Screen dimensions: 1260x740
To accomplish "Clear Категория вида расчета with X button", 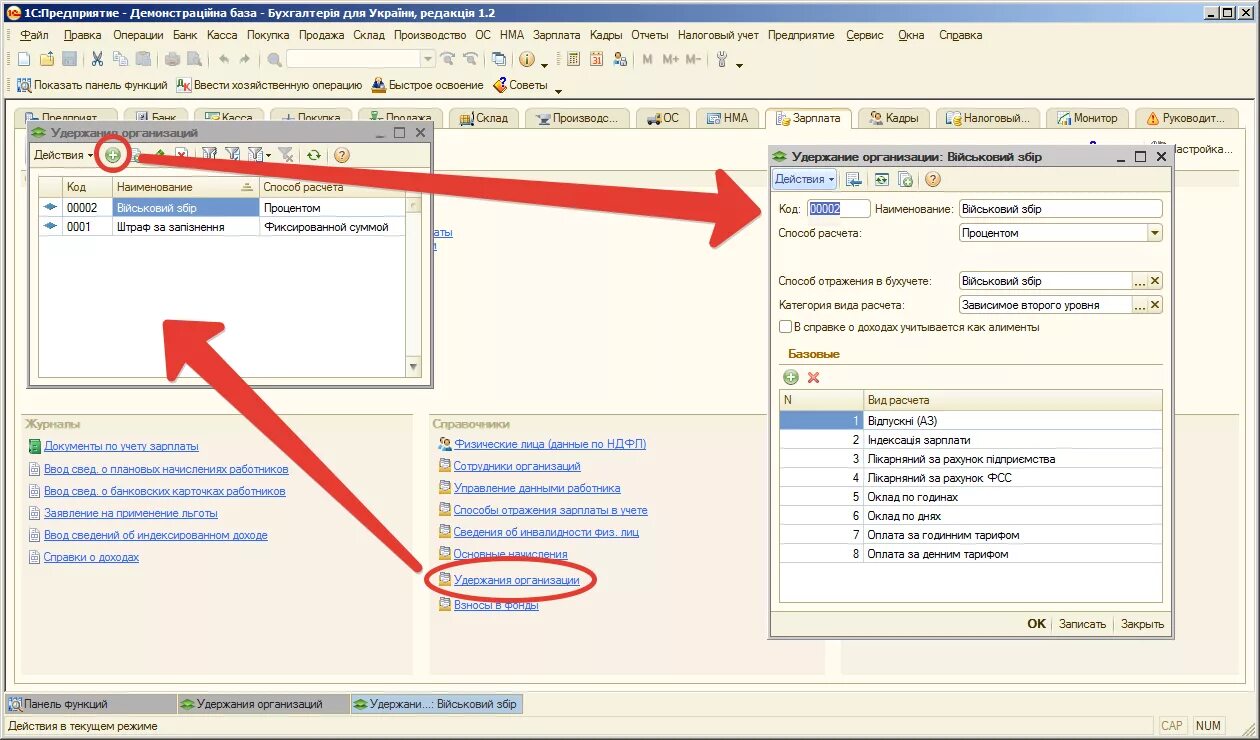I will (x=1155, y=305).
